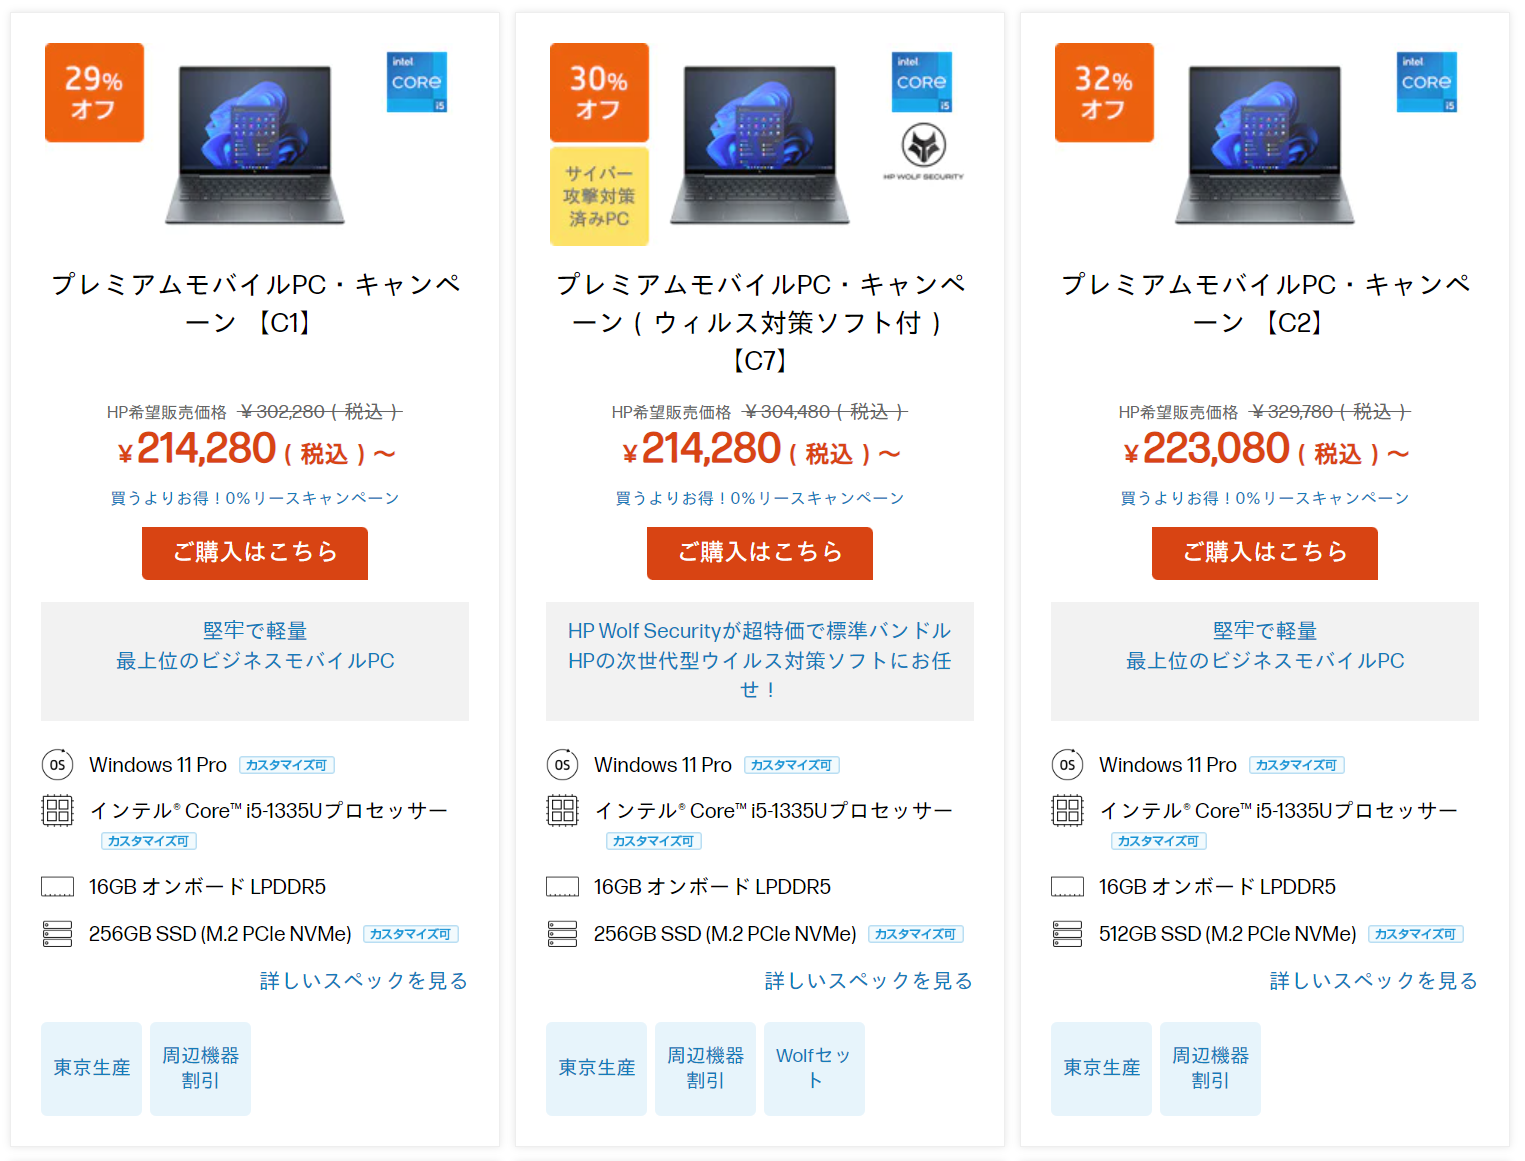
Task: Click the 東京生産 badge on the C1 card
Action: [x=90, y=1068]
